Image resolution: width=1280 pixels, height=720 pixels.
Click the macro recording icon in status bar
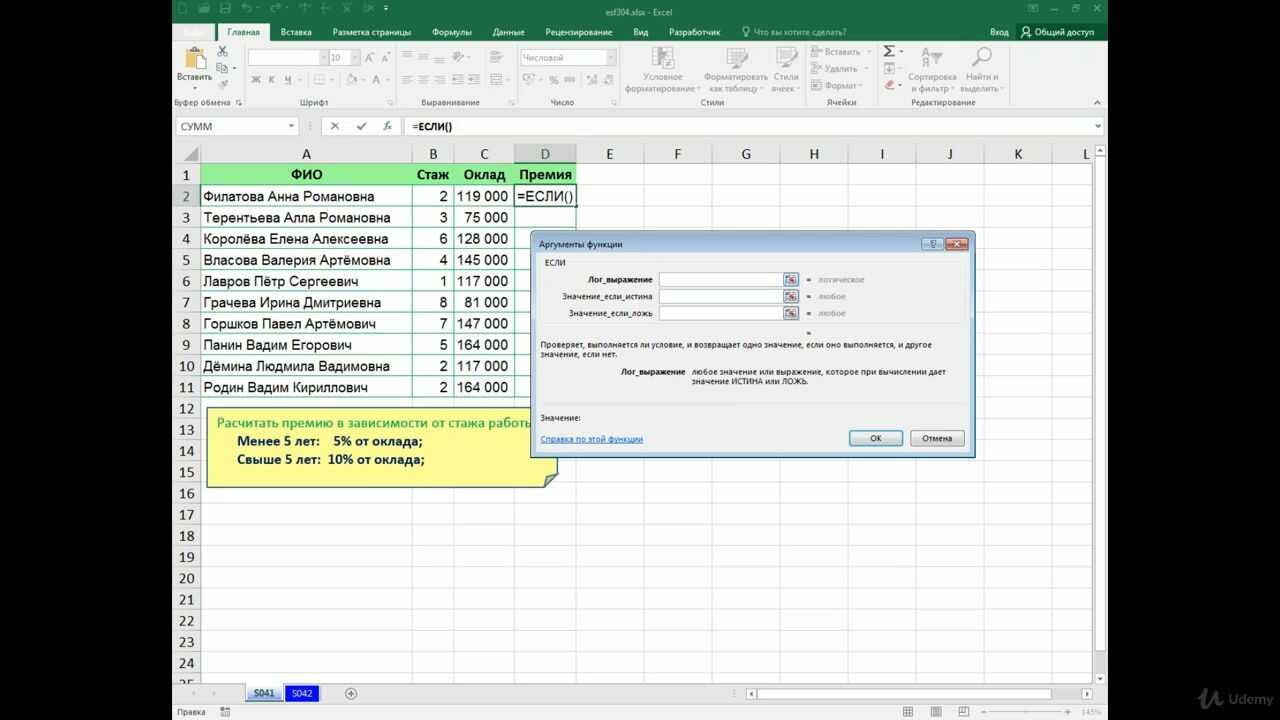click(224, 712)
